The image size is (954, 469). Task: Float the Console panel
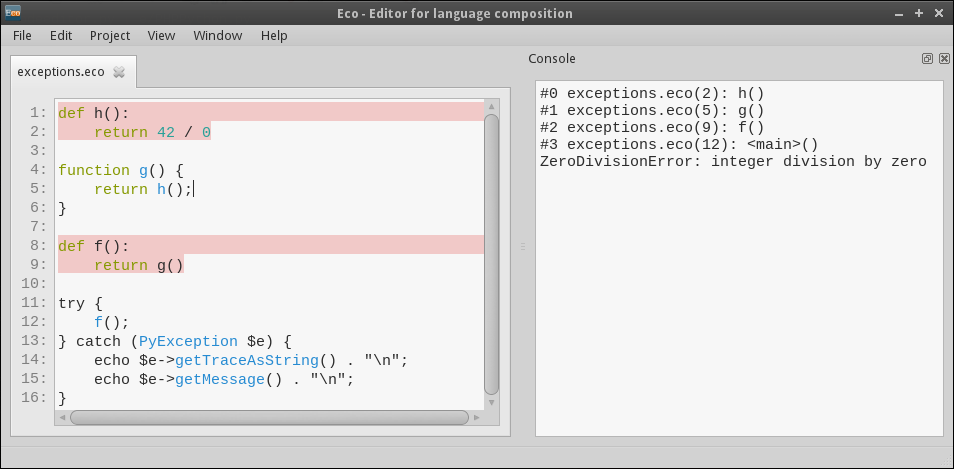click(x=927, y=59)
